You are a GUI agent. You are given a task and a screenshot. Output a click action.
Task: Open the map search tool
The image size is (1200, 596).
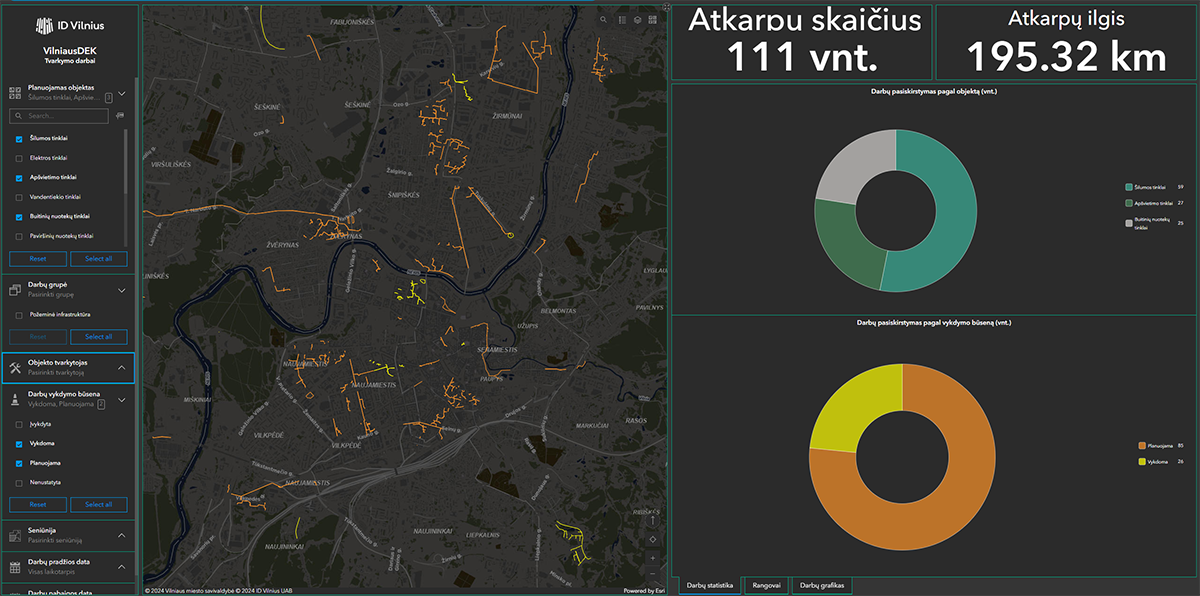click(604, 19)
